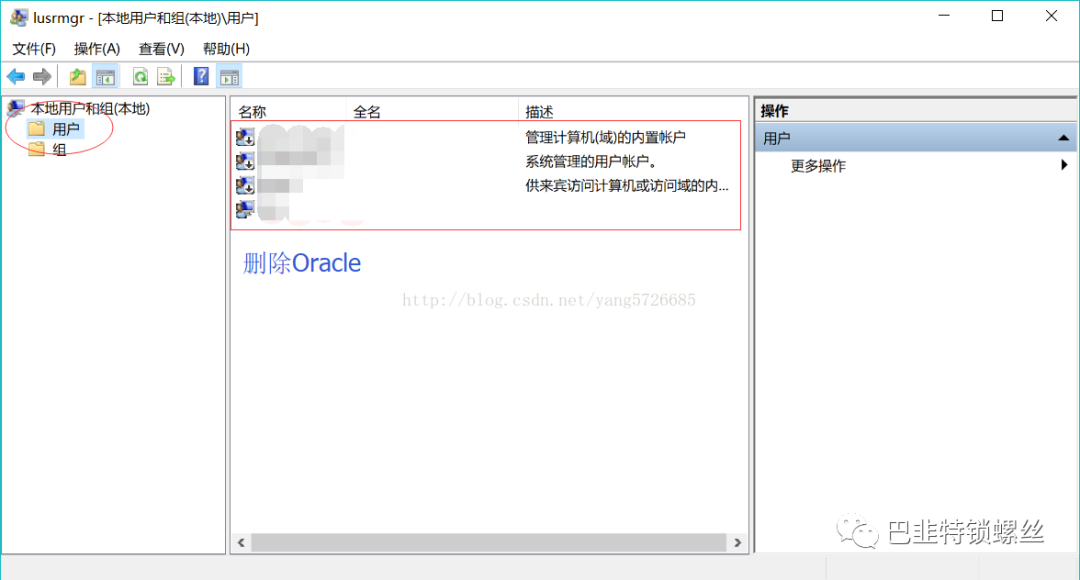Click the Forward arrow toolbar icon
Screen dimensions: 1080x580
point(42,76)
